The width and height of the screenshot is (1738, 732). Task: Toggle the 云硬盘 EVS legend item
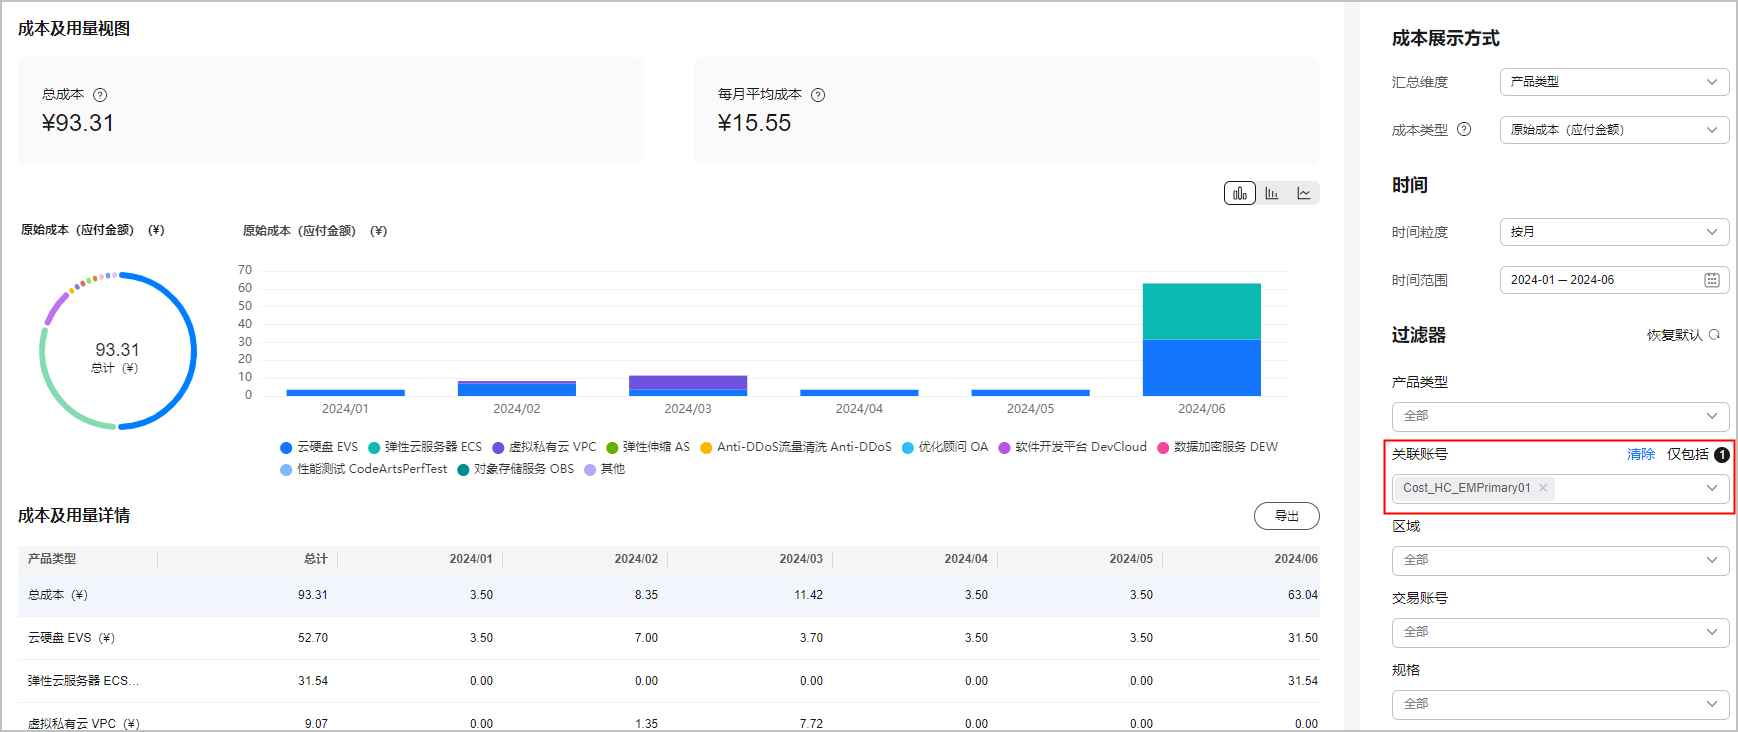pyautogui.click(x=319, y=447)
